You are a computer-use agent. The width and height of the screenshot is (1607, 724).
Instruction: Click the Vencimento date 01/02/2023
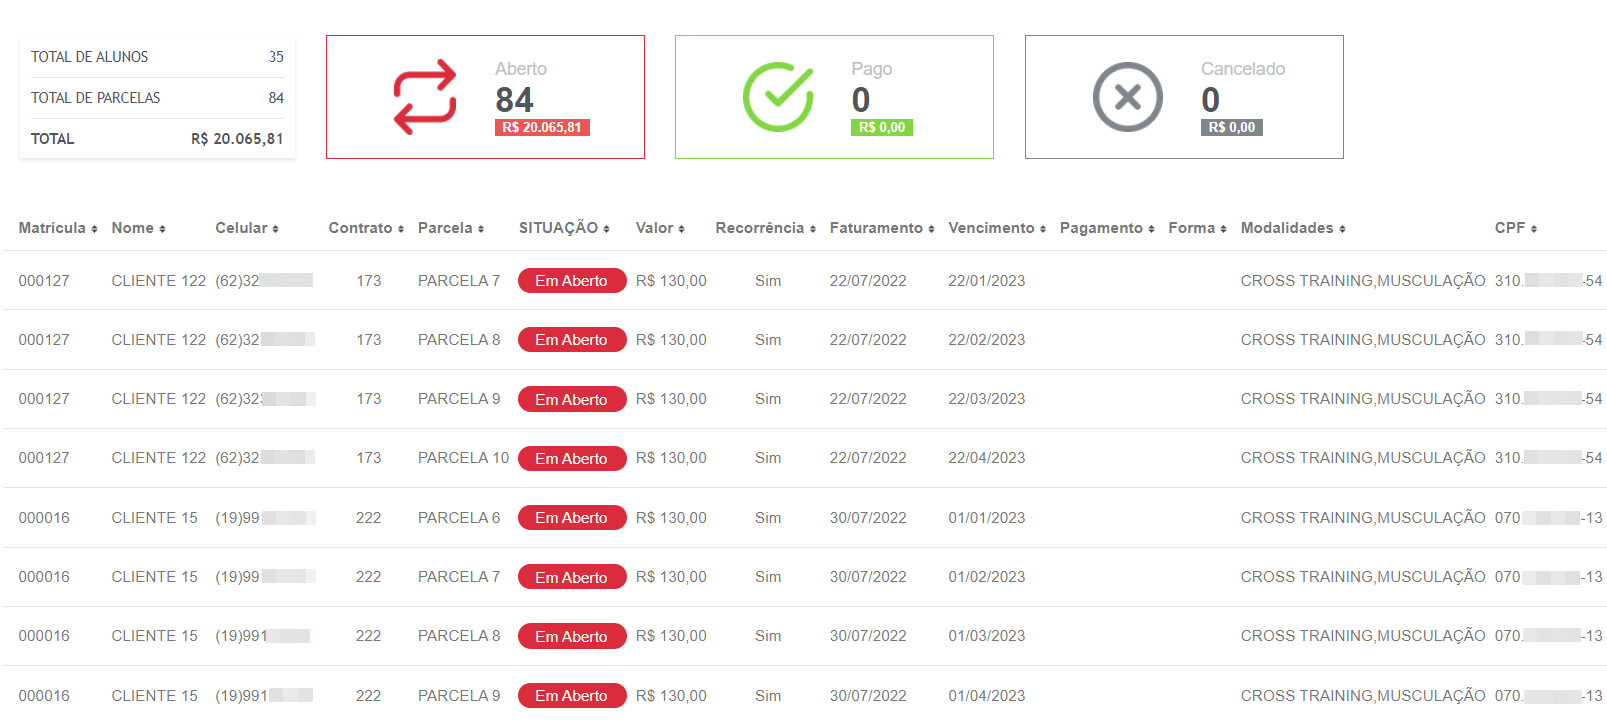987,577
